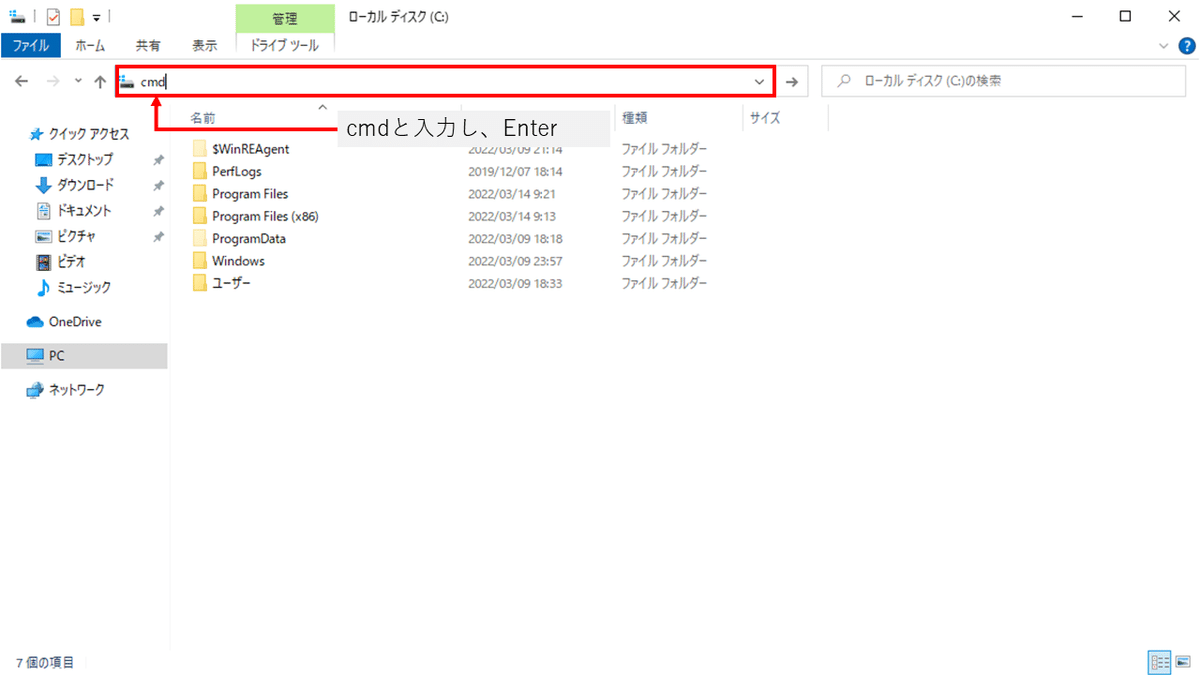
Task: Open the address bar history dropdown
Action: tap(760, 82)
